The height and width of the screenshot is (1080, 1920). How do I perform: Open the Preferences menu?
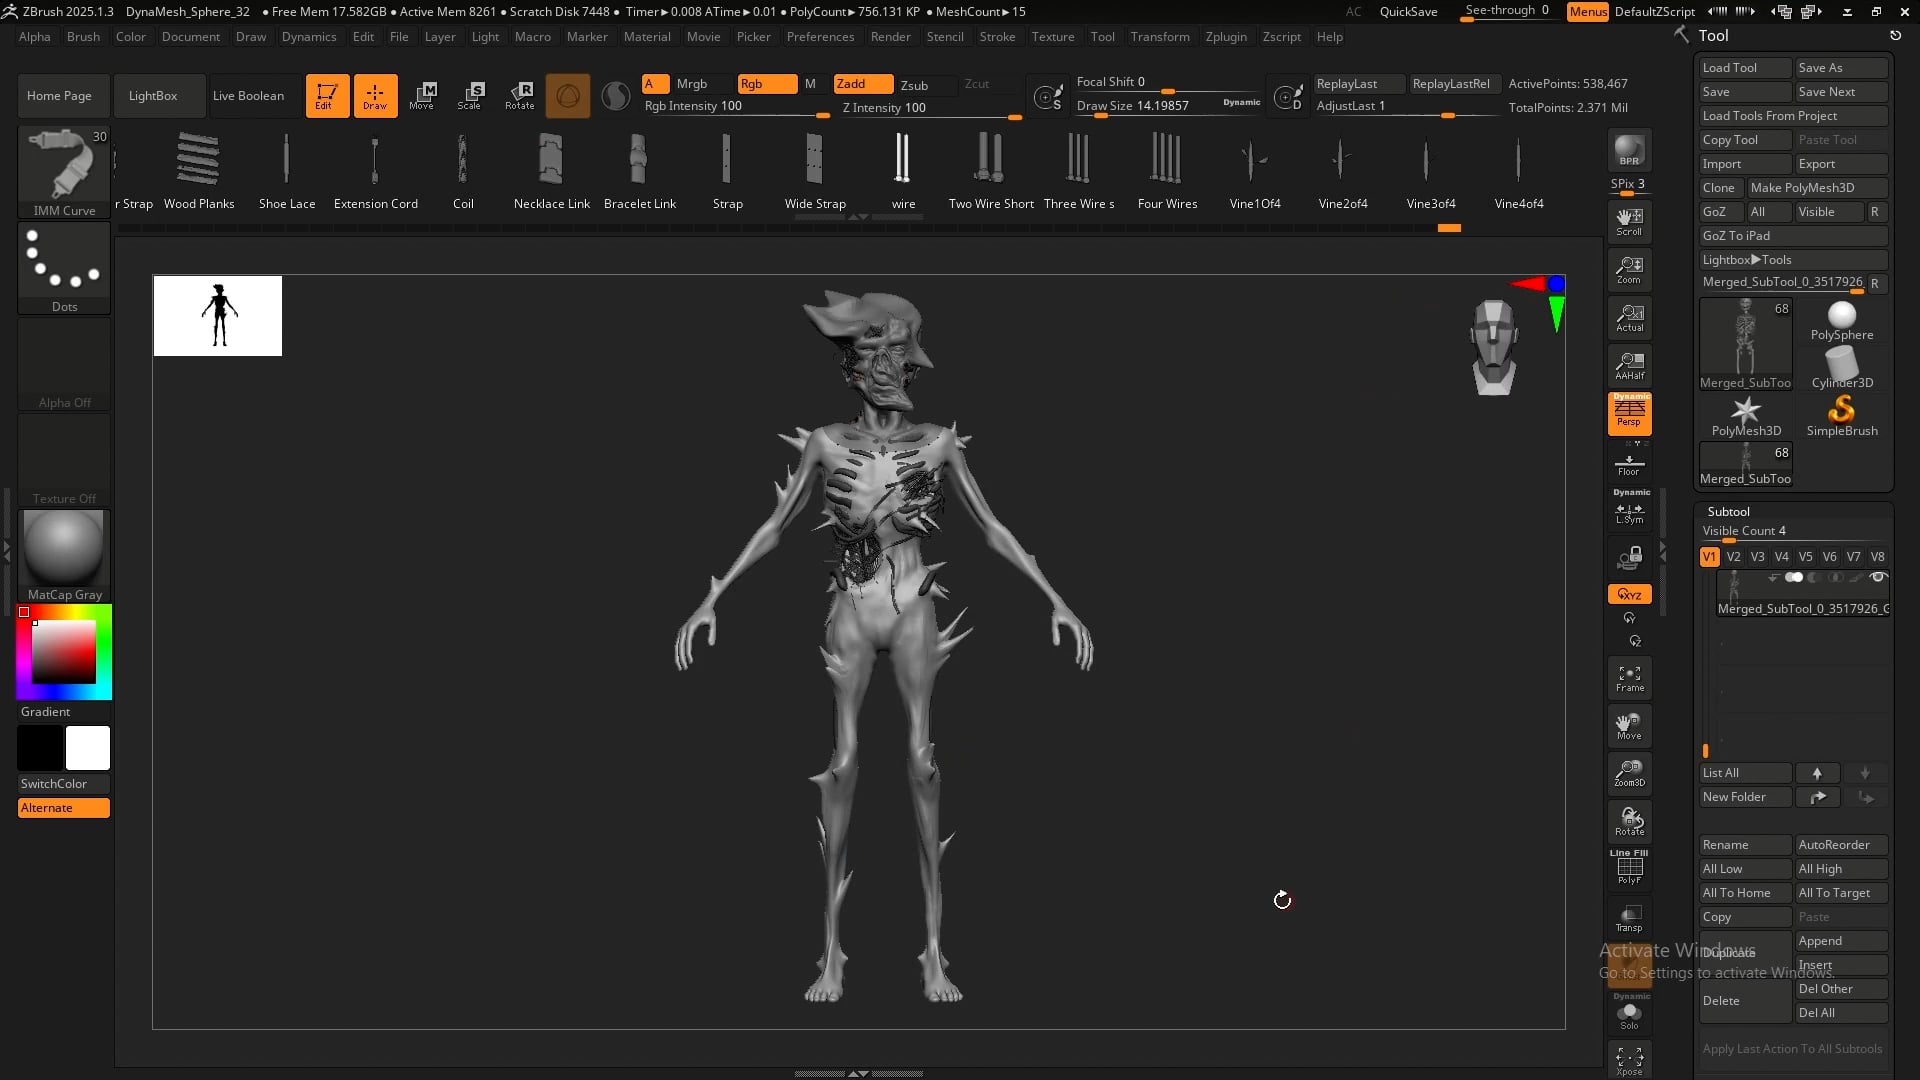click(820, 37)
